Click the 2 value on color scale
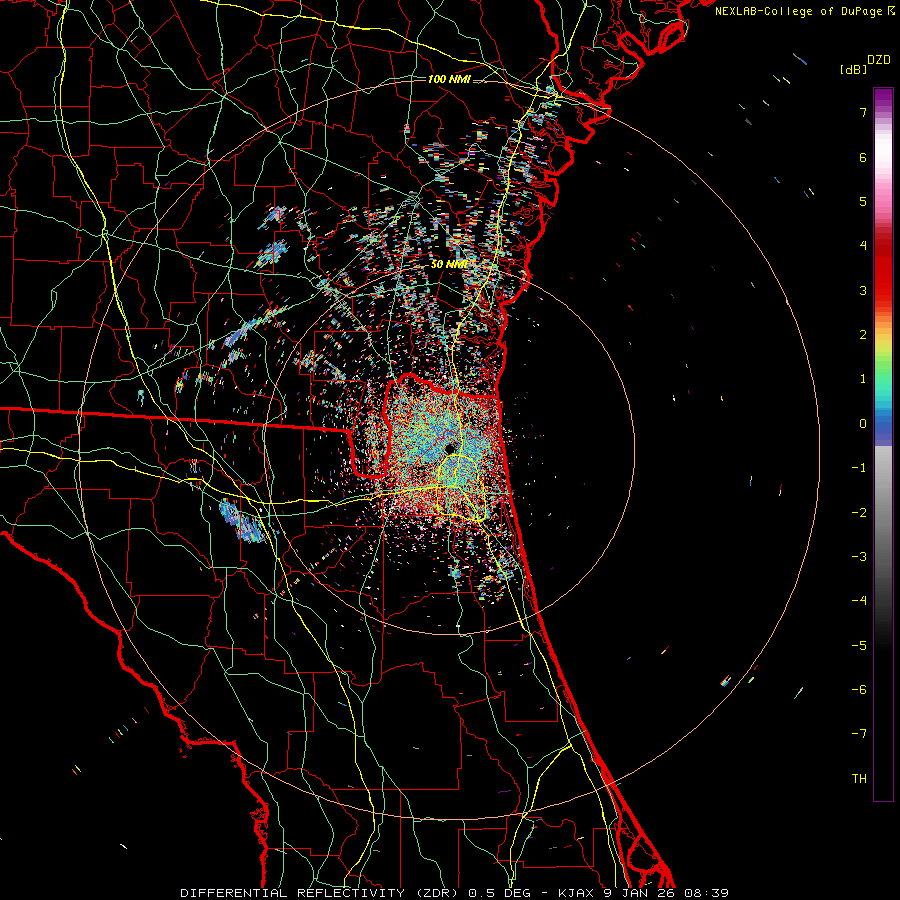This screenshot has width=900, height=900. coord(863,335)
